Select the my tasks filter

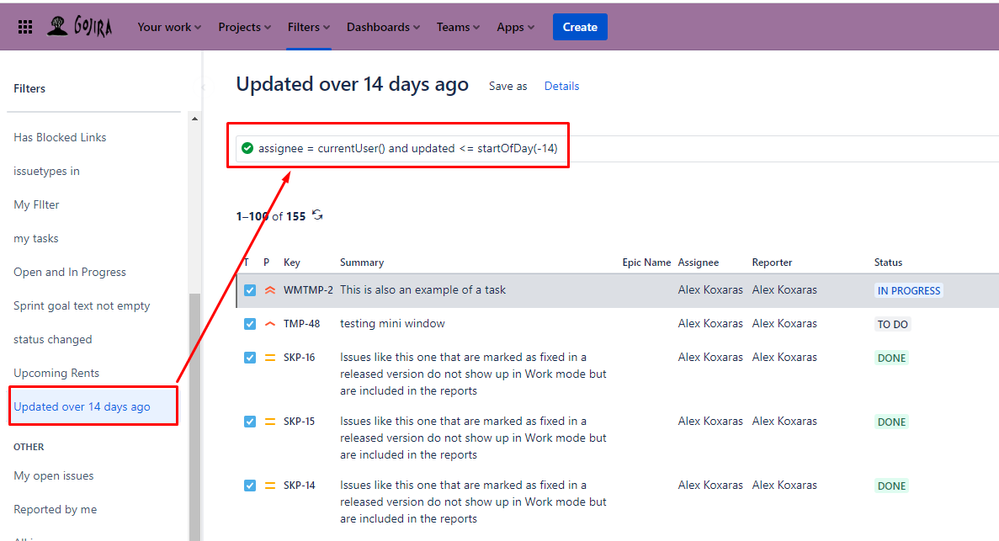[x=36, y=238]
